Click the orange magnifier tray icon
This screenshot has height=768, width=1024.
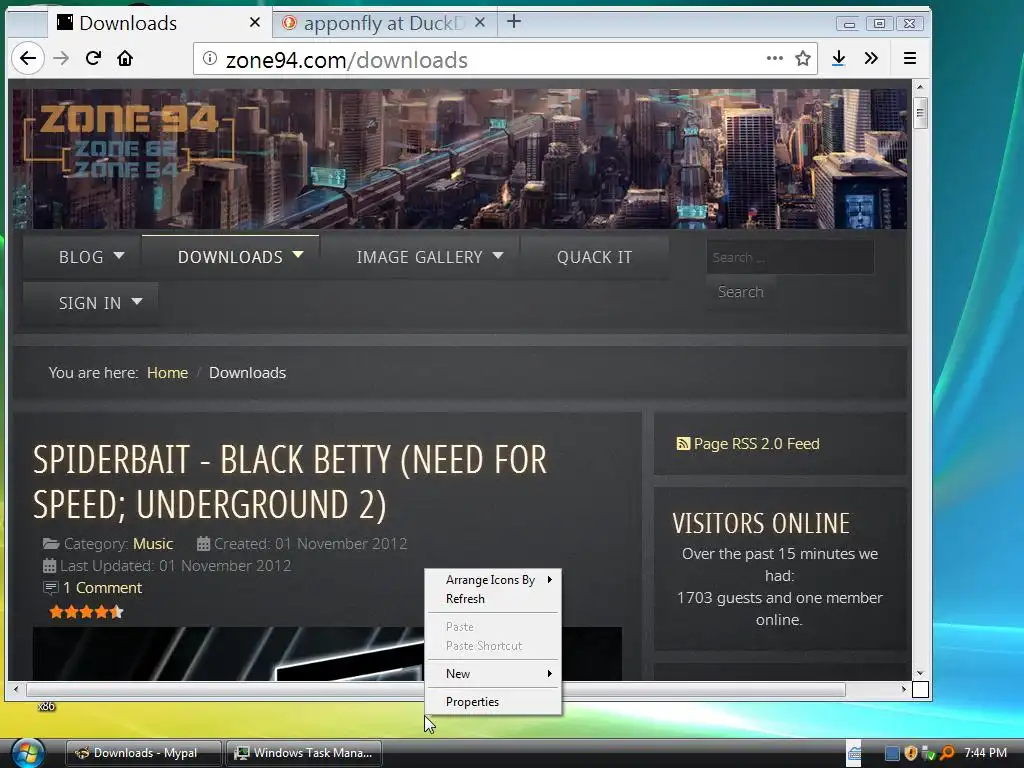click(946, 754)
